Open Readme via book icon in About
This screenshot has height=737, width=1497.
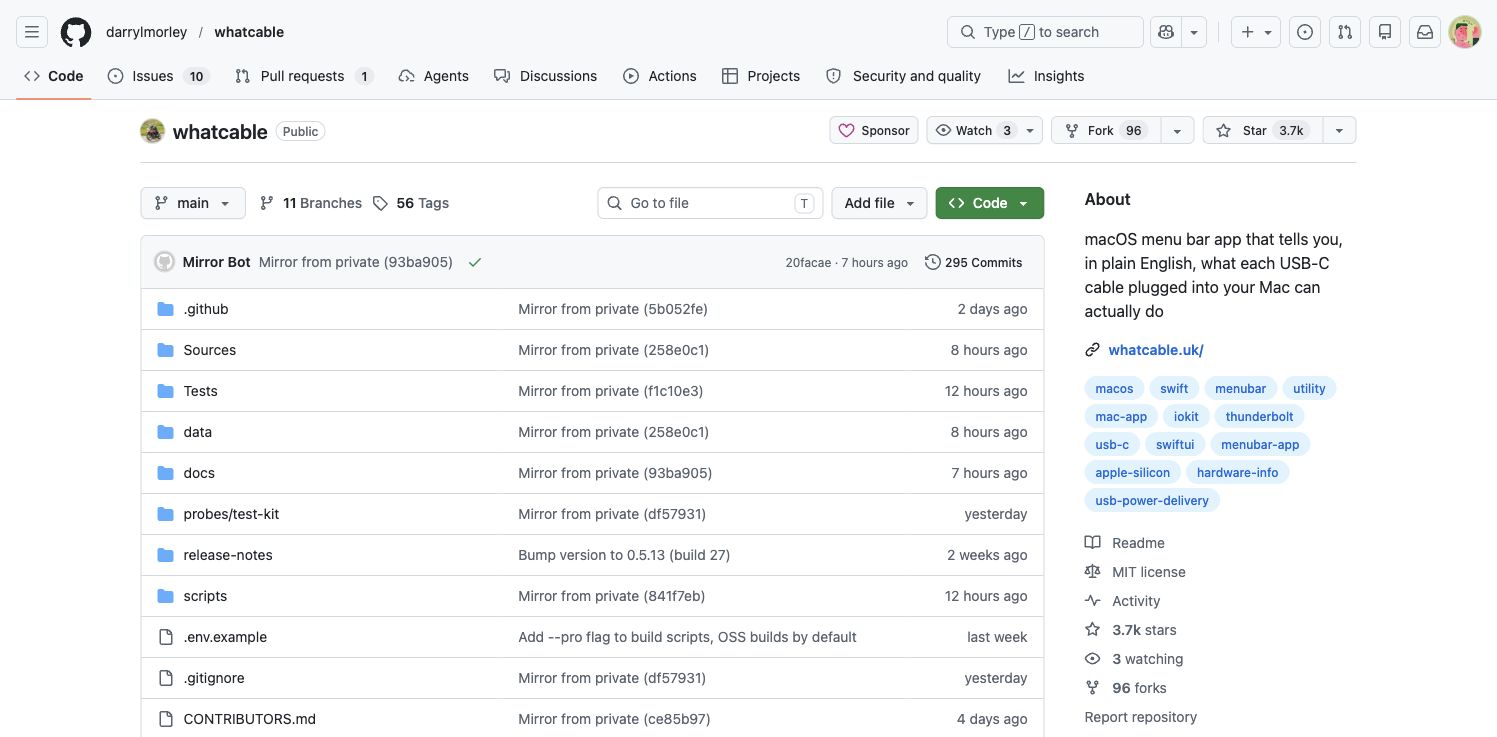[x=1093, y=543]
